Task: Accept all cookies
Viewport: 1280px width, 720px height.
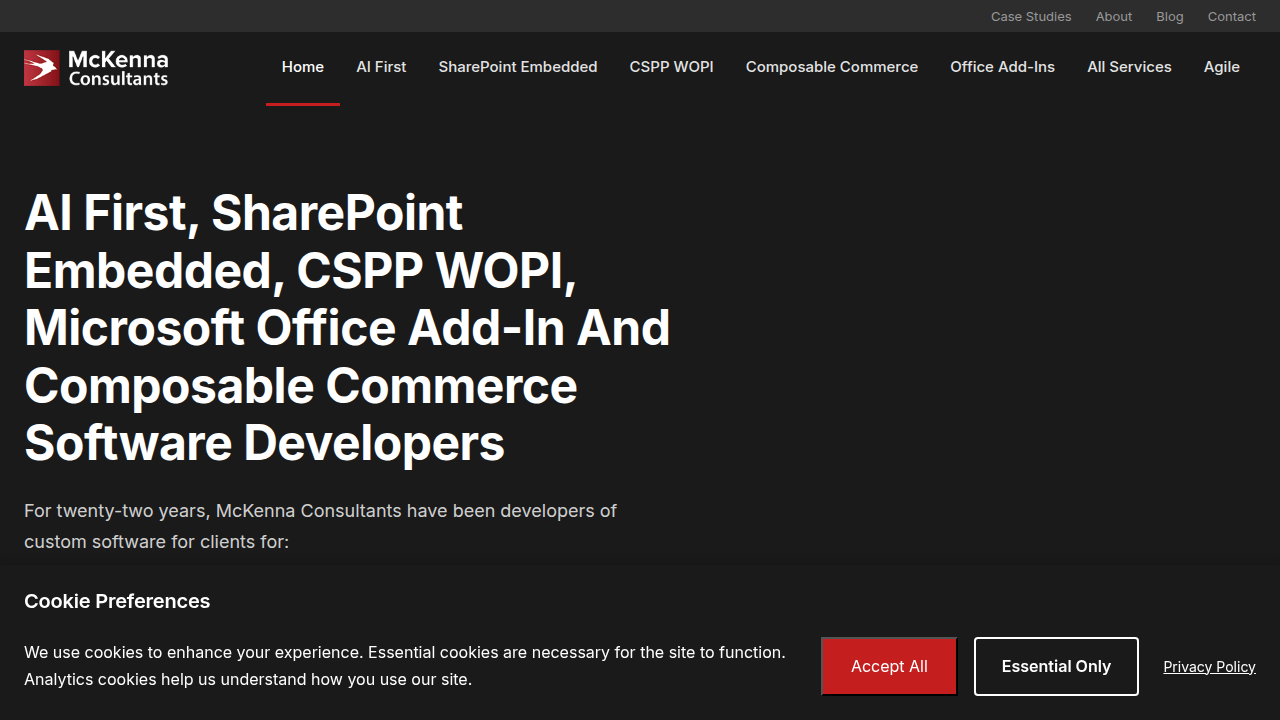Action: click(x=889, y=666)
